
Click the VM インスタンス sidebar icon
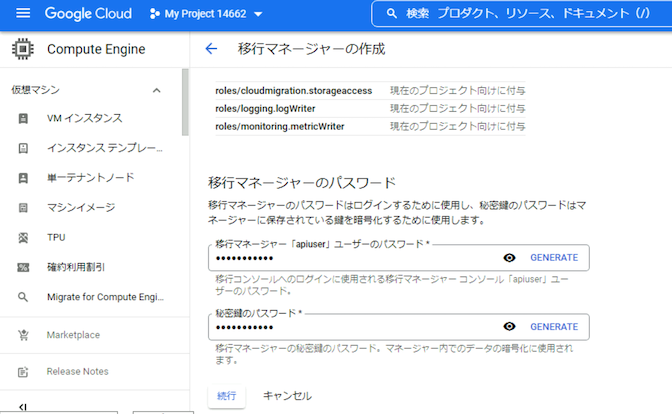coord(23,118)
